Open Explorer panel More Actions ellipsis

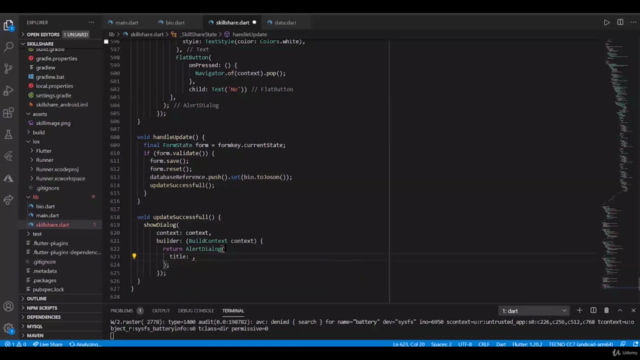(x=91, y=22)
